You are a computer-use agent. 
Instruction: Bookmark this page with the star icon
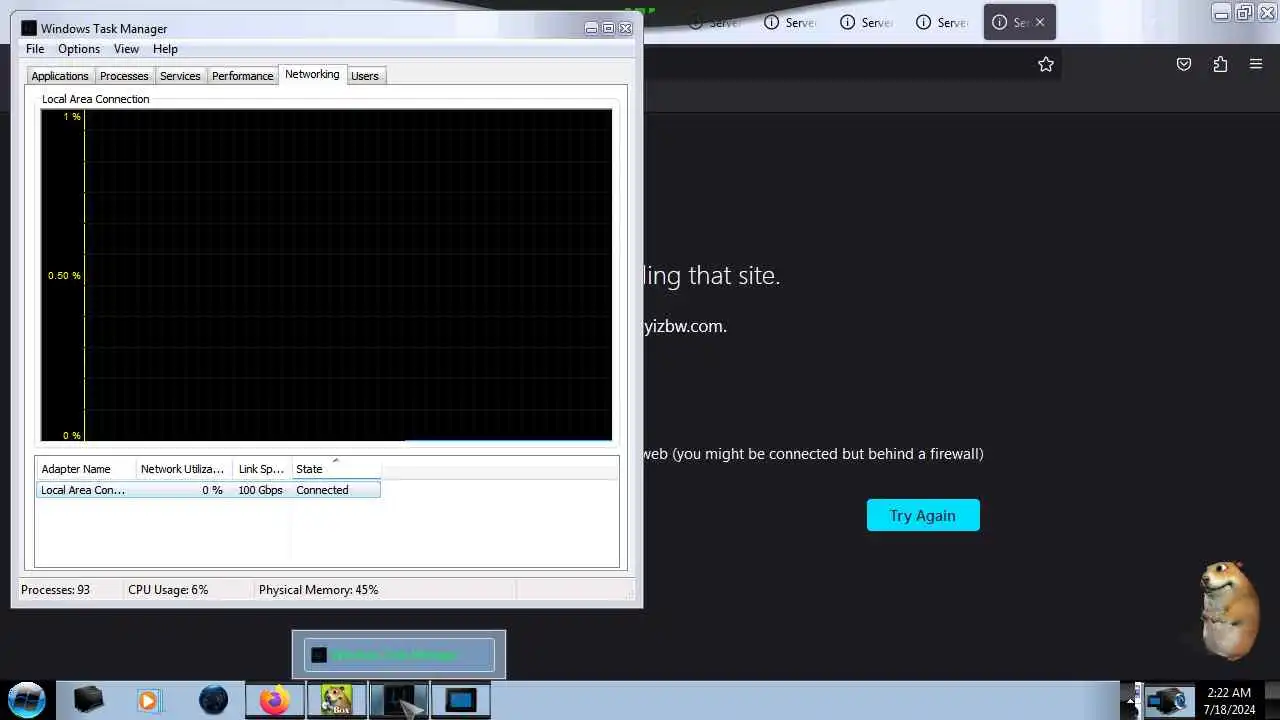click(1045, 64)
